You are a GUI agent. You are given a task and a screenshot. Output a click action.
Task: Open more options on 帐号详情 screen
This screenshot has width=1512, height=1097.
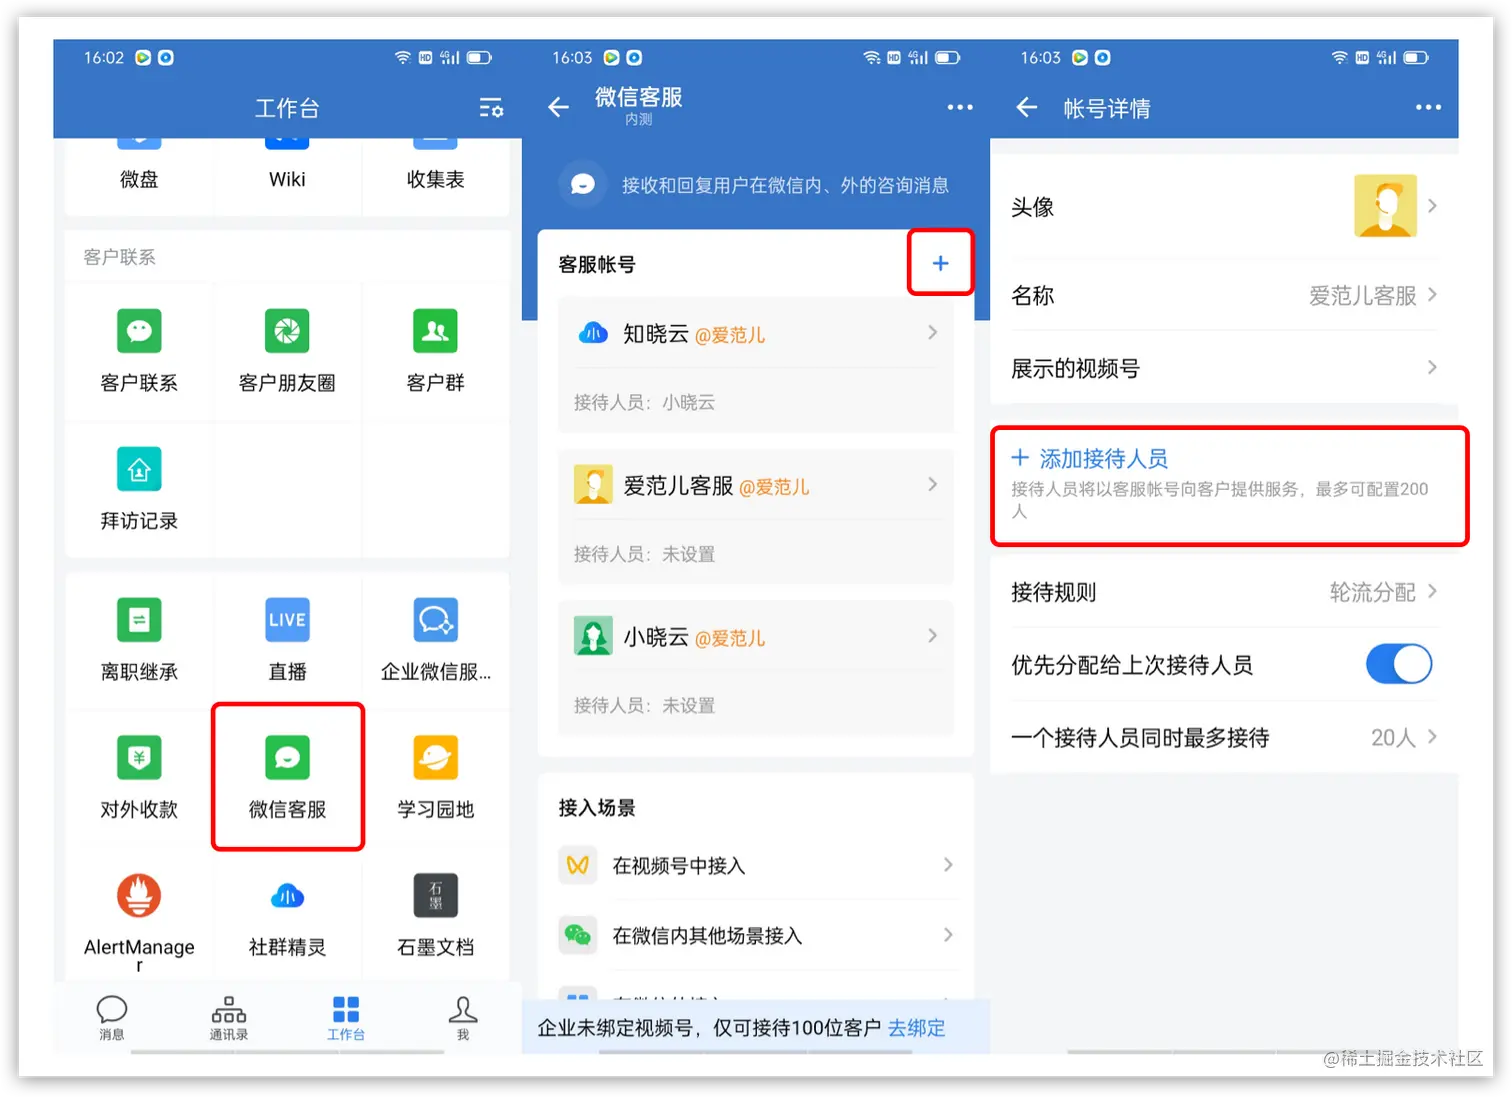pos(1428,107)
